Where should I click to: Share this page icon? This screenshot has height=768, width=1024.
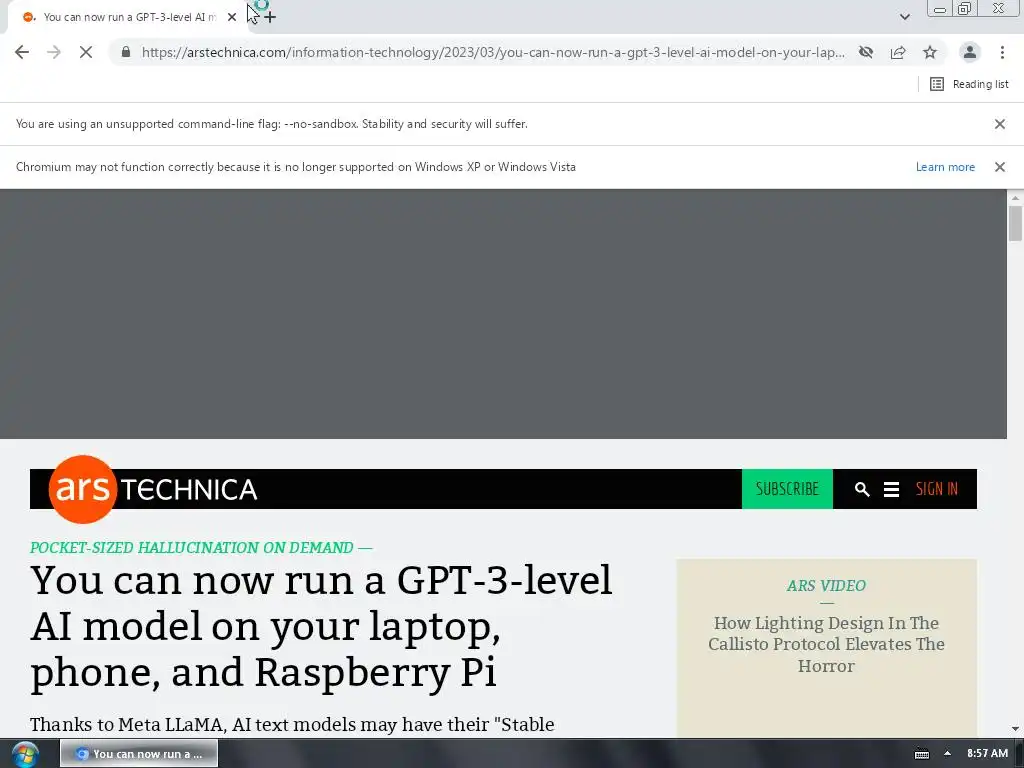click(x=898, y=52)
